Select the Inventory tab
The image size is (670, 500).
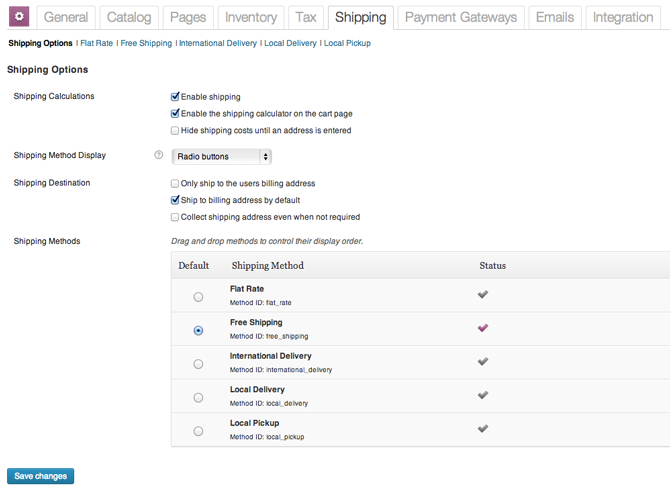(251, 17)
